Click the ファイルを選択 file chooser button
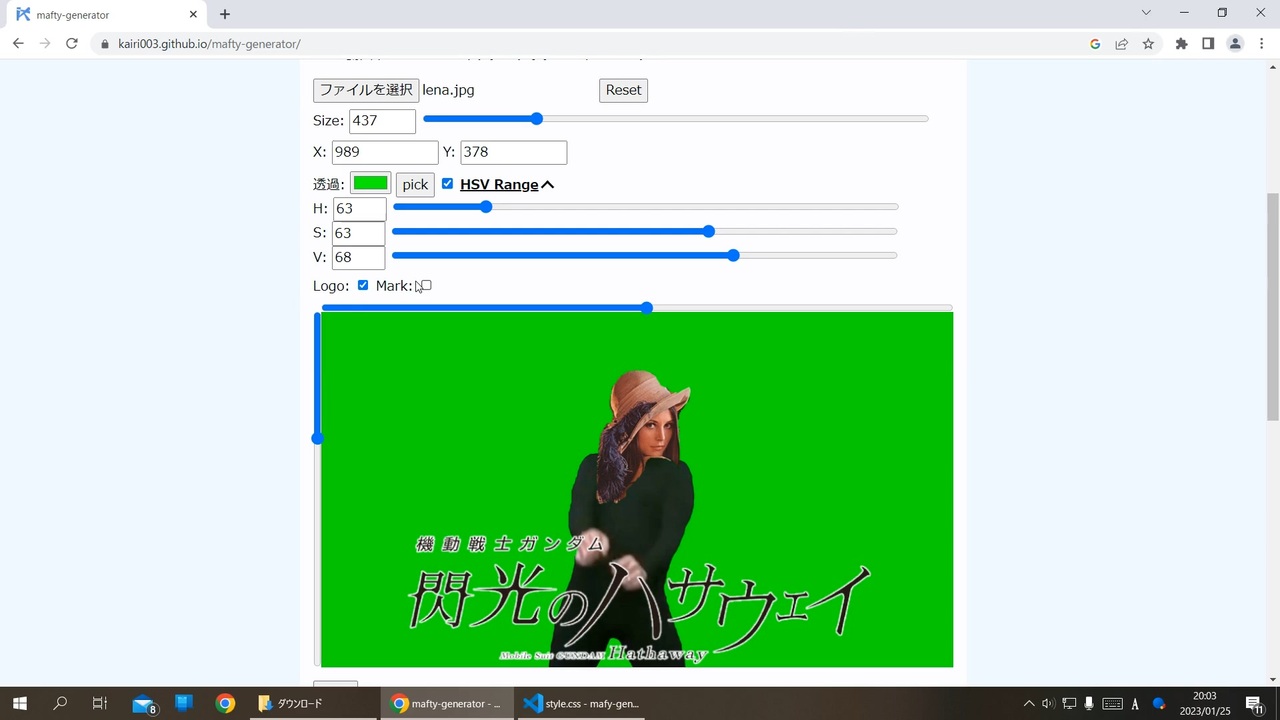This screenshot has width=1280, height=720. [366, 90]
